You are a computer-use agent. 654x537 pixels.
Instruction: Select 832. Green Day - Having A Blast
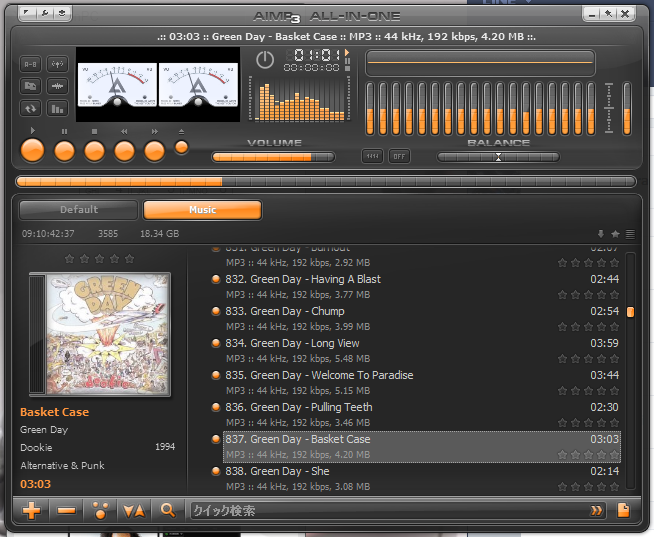coord(422,287)
